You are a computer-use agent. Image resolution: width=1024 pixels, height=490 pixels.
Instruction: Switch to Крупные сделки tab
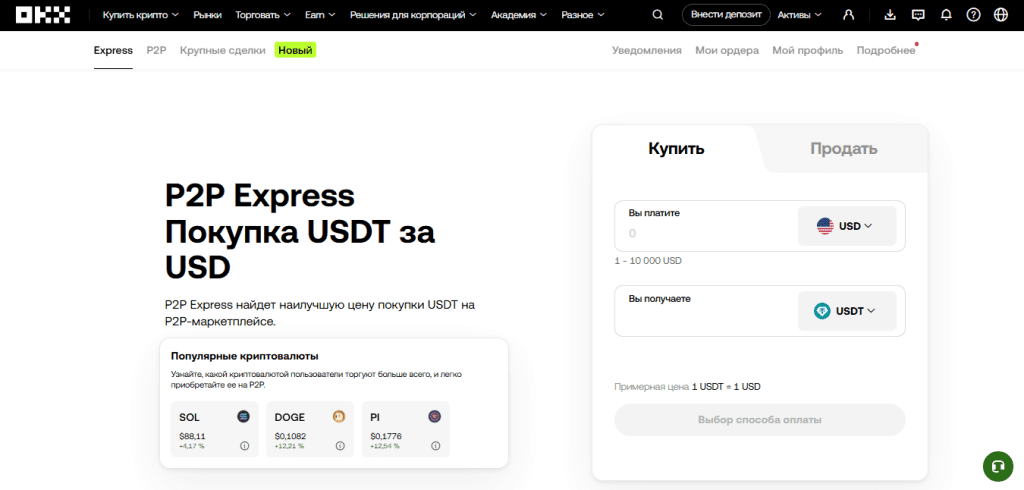tap(223, 50)
